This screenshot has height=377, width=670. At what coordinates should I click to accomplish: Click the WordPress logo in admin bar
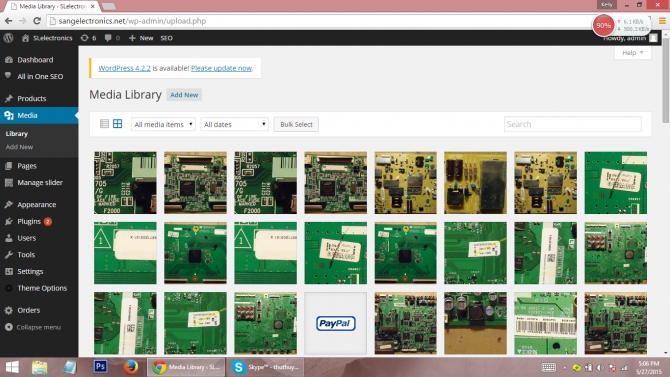click(x=8, y=38)
